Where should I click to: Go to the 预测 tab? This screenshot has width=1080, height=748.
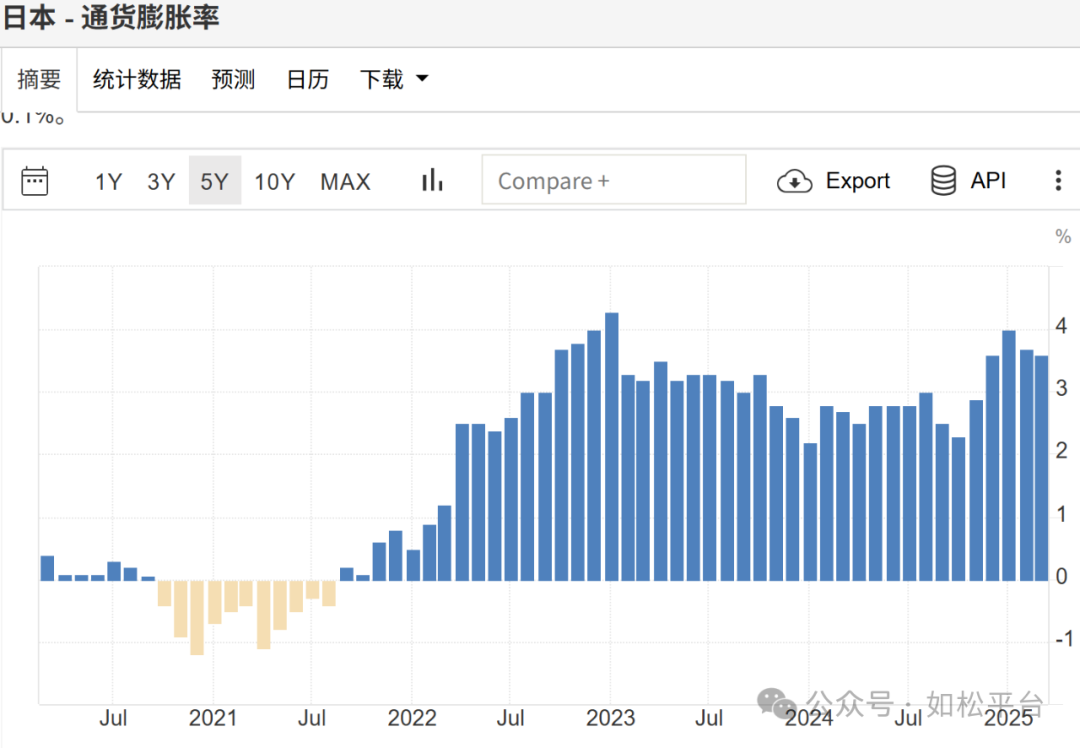233,80
